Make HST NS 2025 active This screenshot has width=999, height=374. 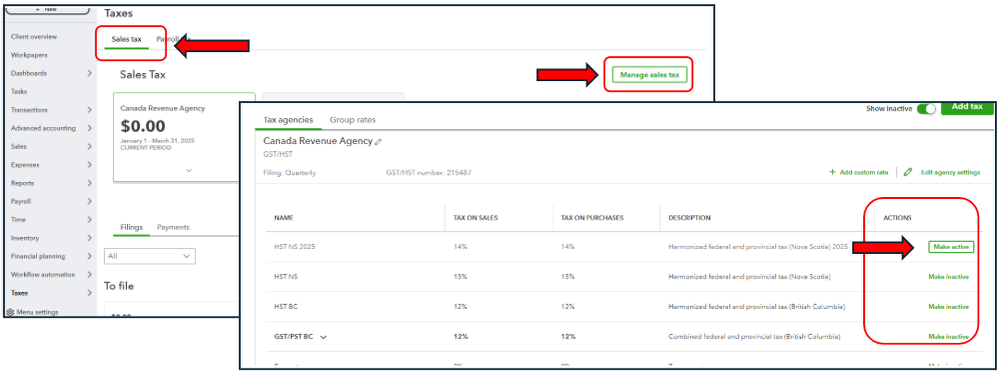pyautogui.click(x=951, y=247)
